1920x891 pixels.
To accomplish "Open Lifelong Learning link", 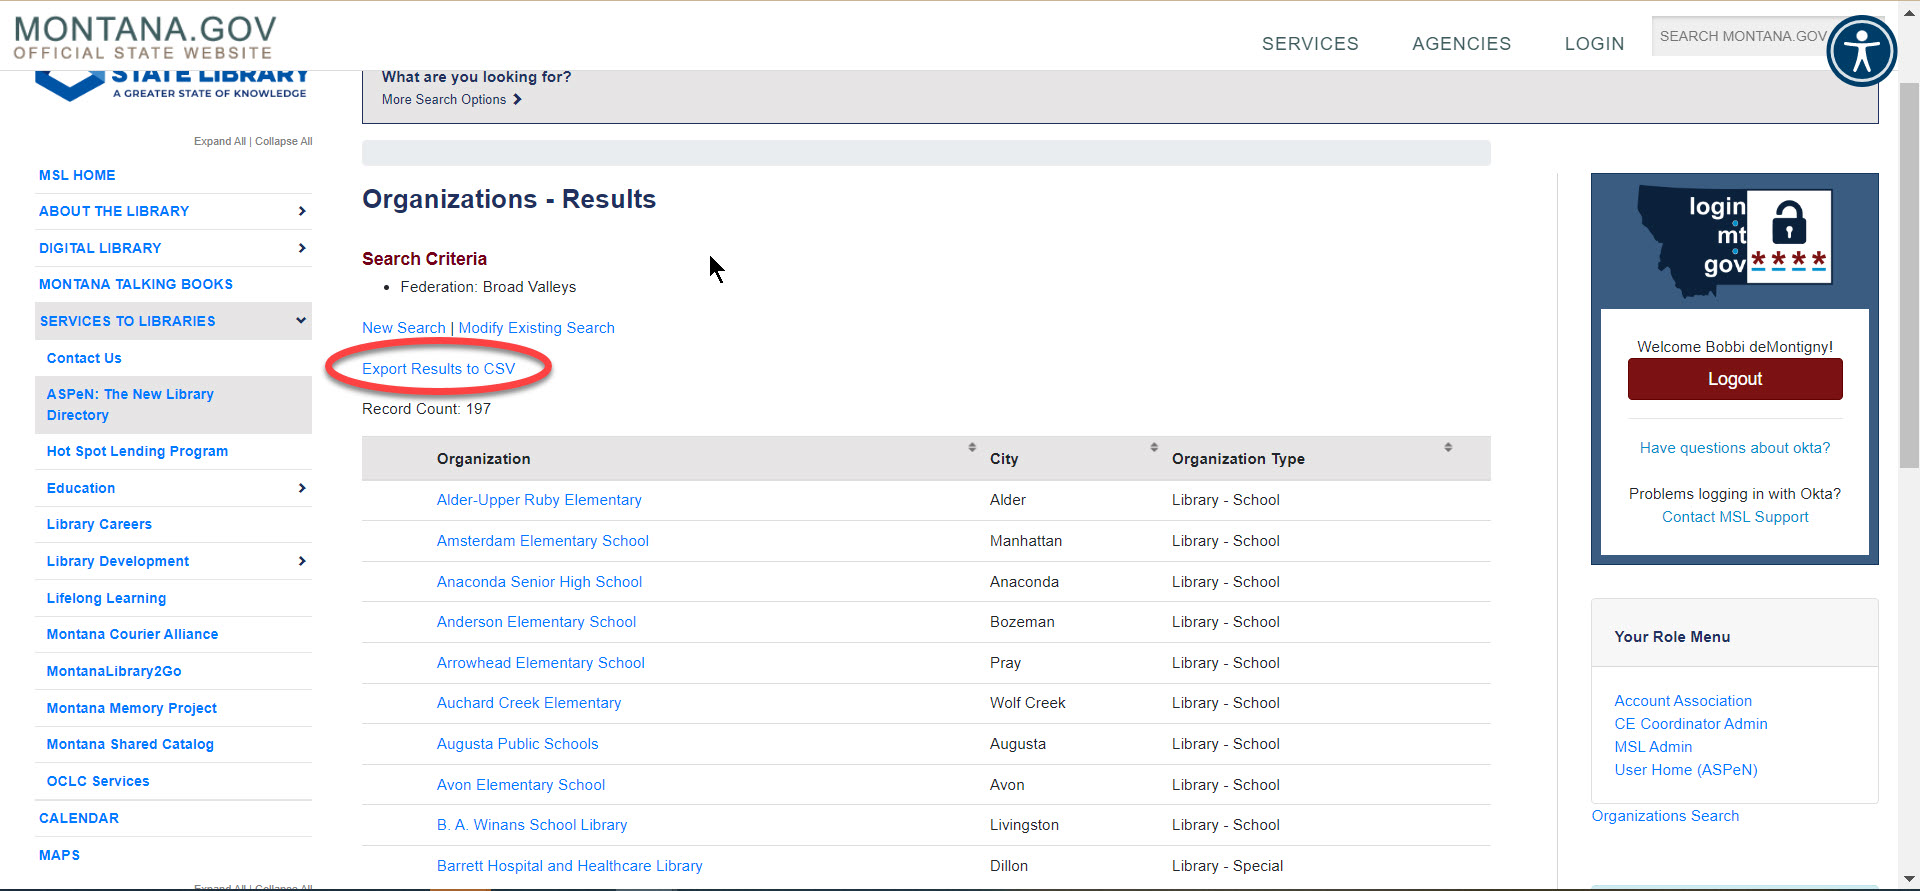I will [x=106, y=598].
